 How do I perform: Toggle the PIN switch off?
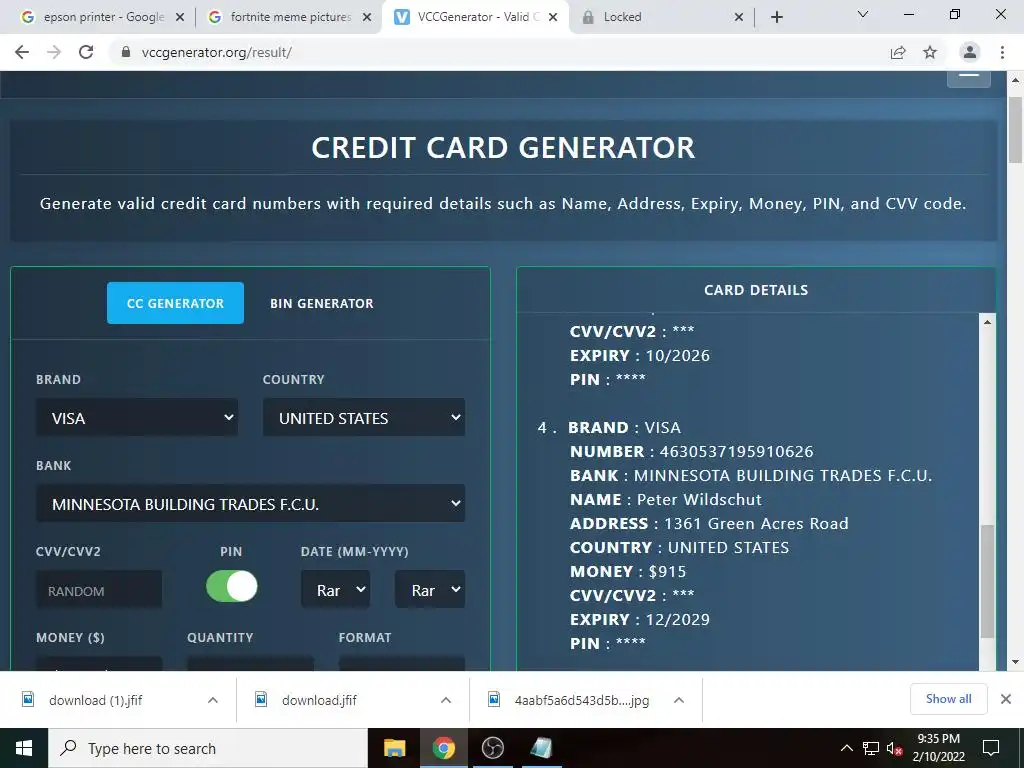(x=231, y=586)
